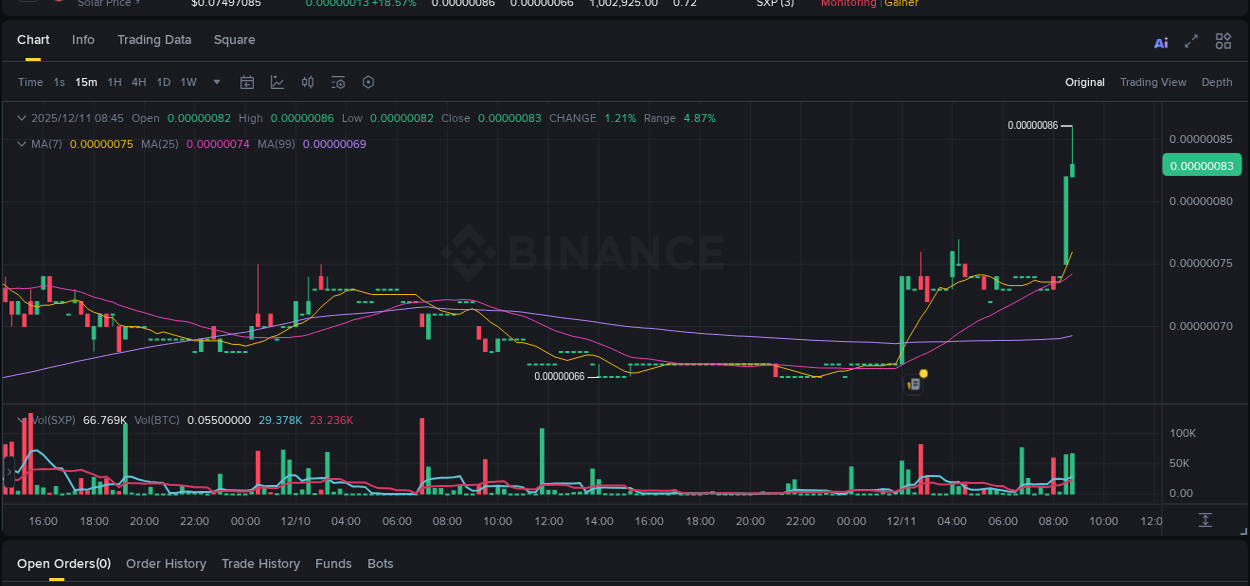The width and height of the screenshot is (1250, 586).
Task: Select the 1D timeframe
Action: (x=163, y=82)
